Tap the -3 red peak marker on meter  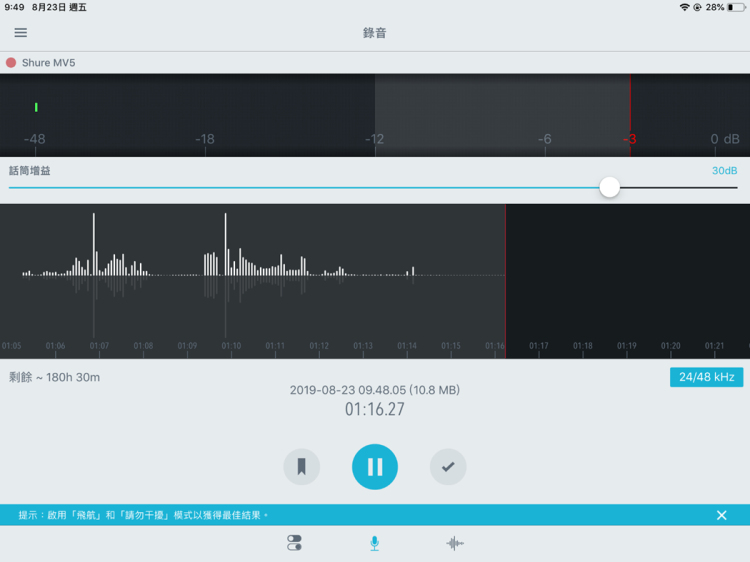coord(630,139)
